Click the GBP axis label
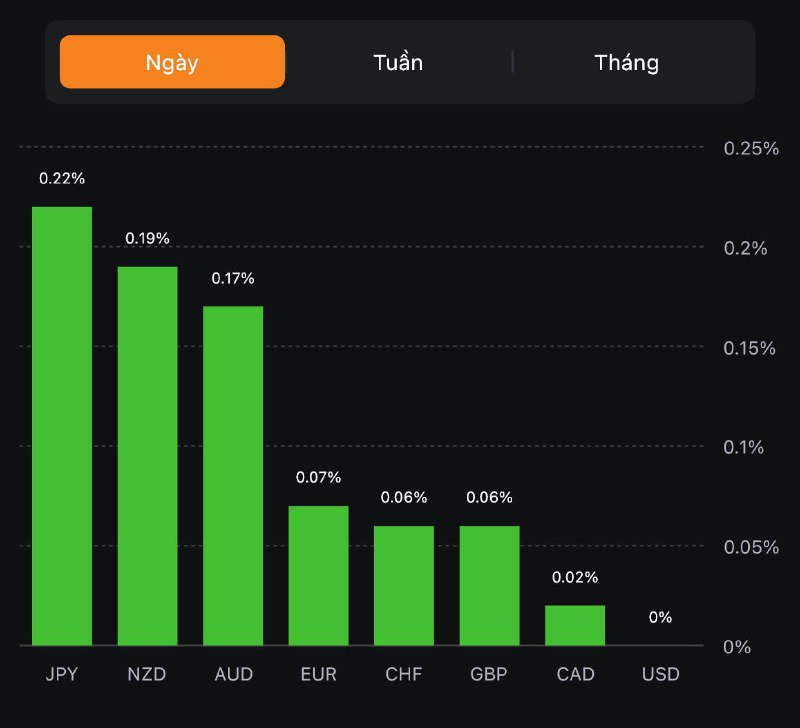The width and height of the screenshot is (800, 728). coord(490,674)
